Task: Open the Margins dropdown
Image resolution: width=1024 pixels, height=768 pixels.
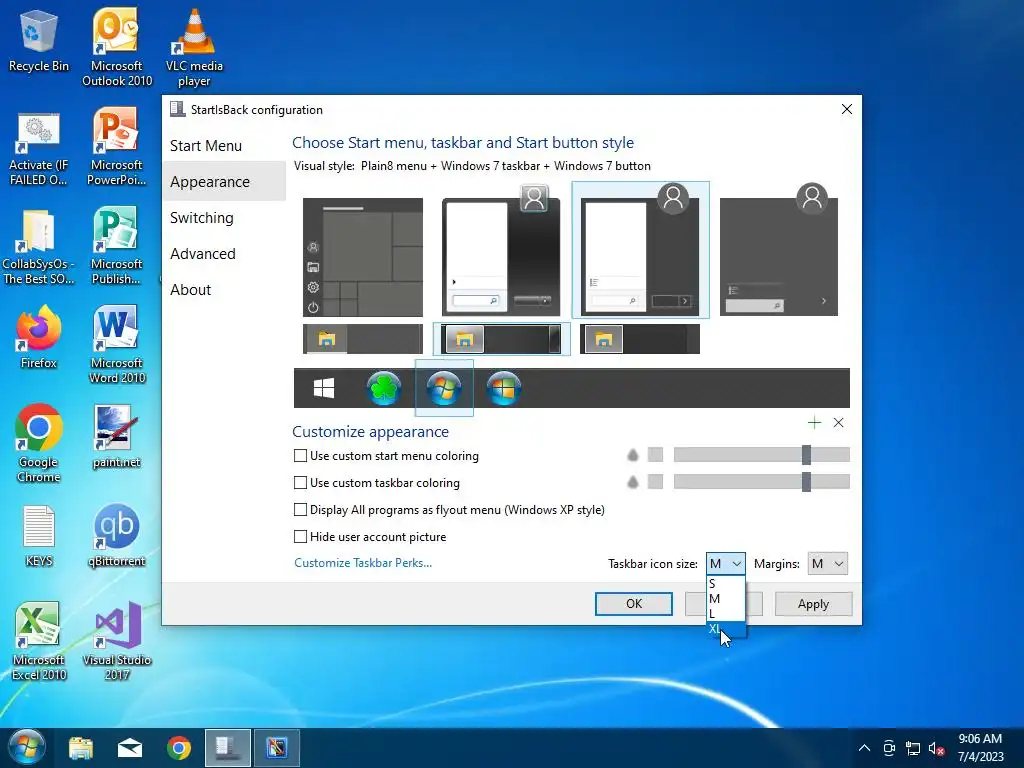Action: 827,564
